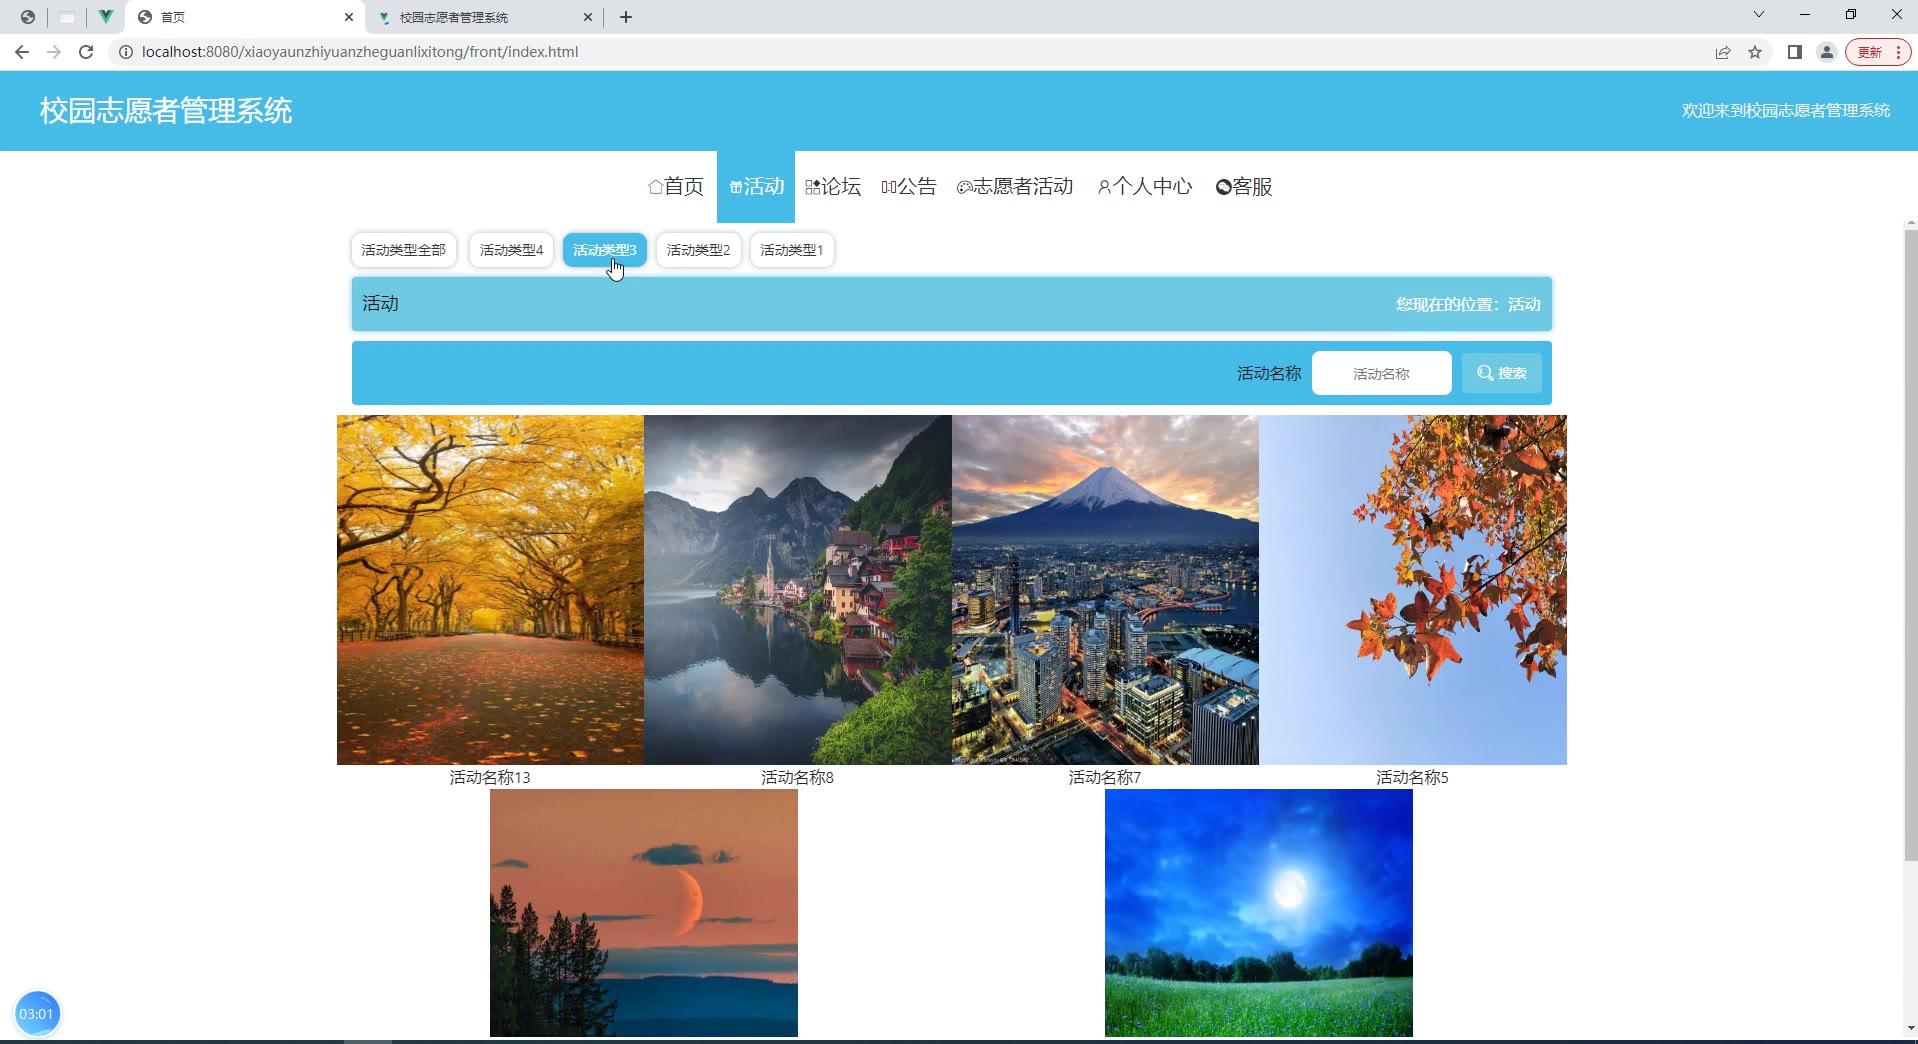This screenshot has height=1044, width=1918.
Task: Open the browser profile avatar
Action: [x=1827, y=52]
